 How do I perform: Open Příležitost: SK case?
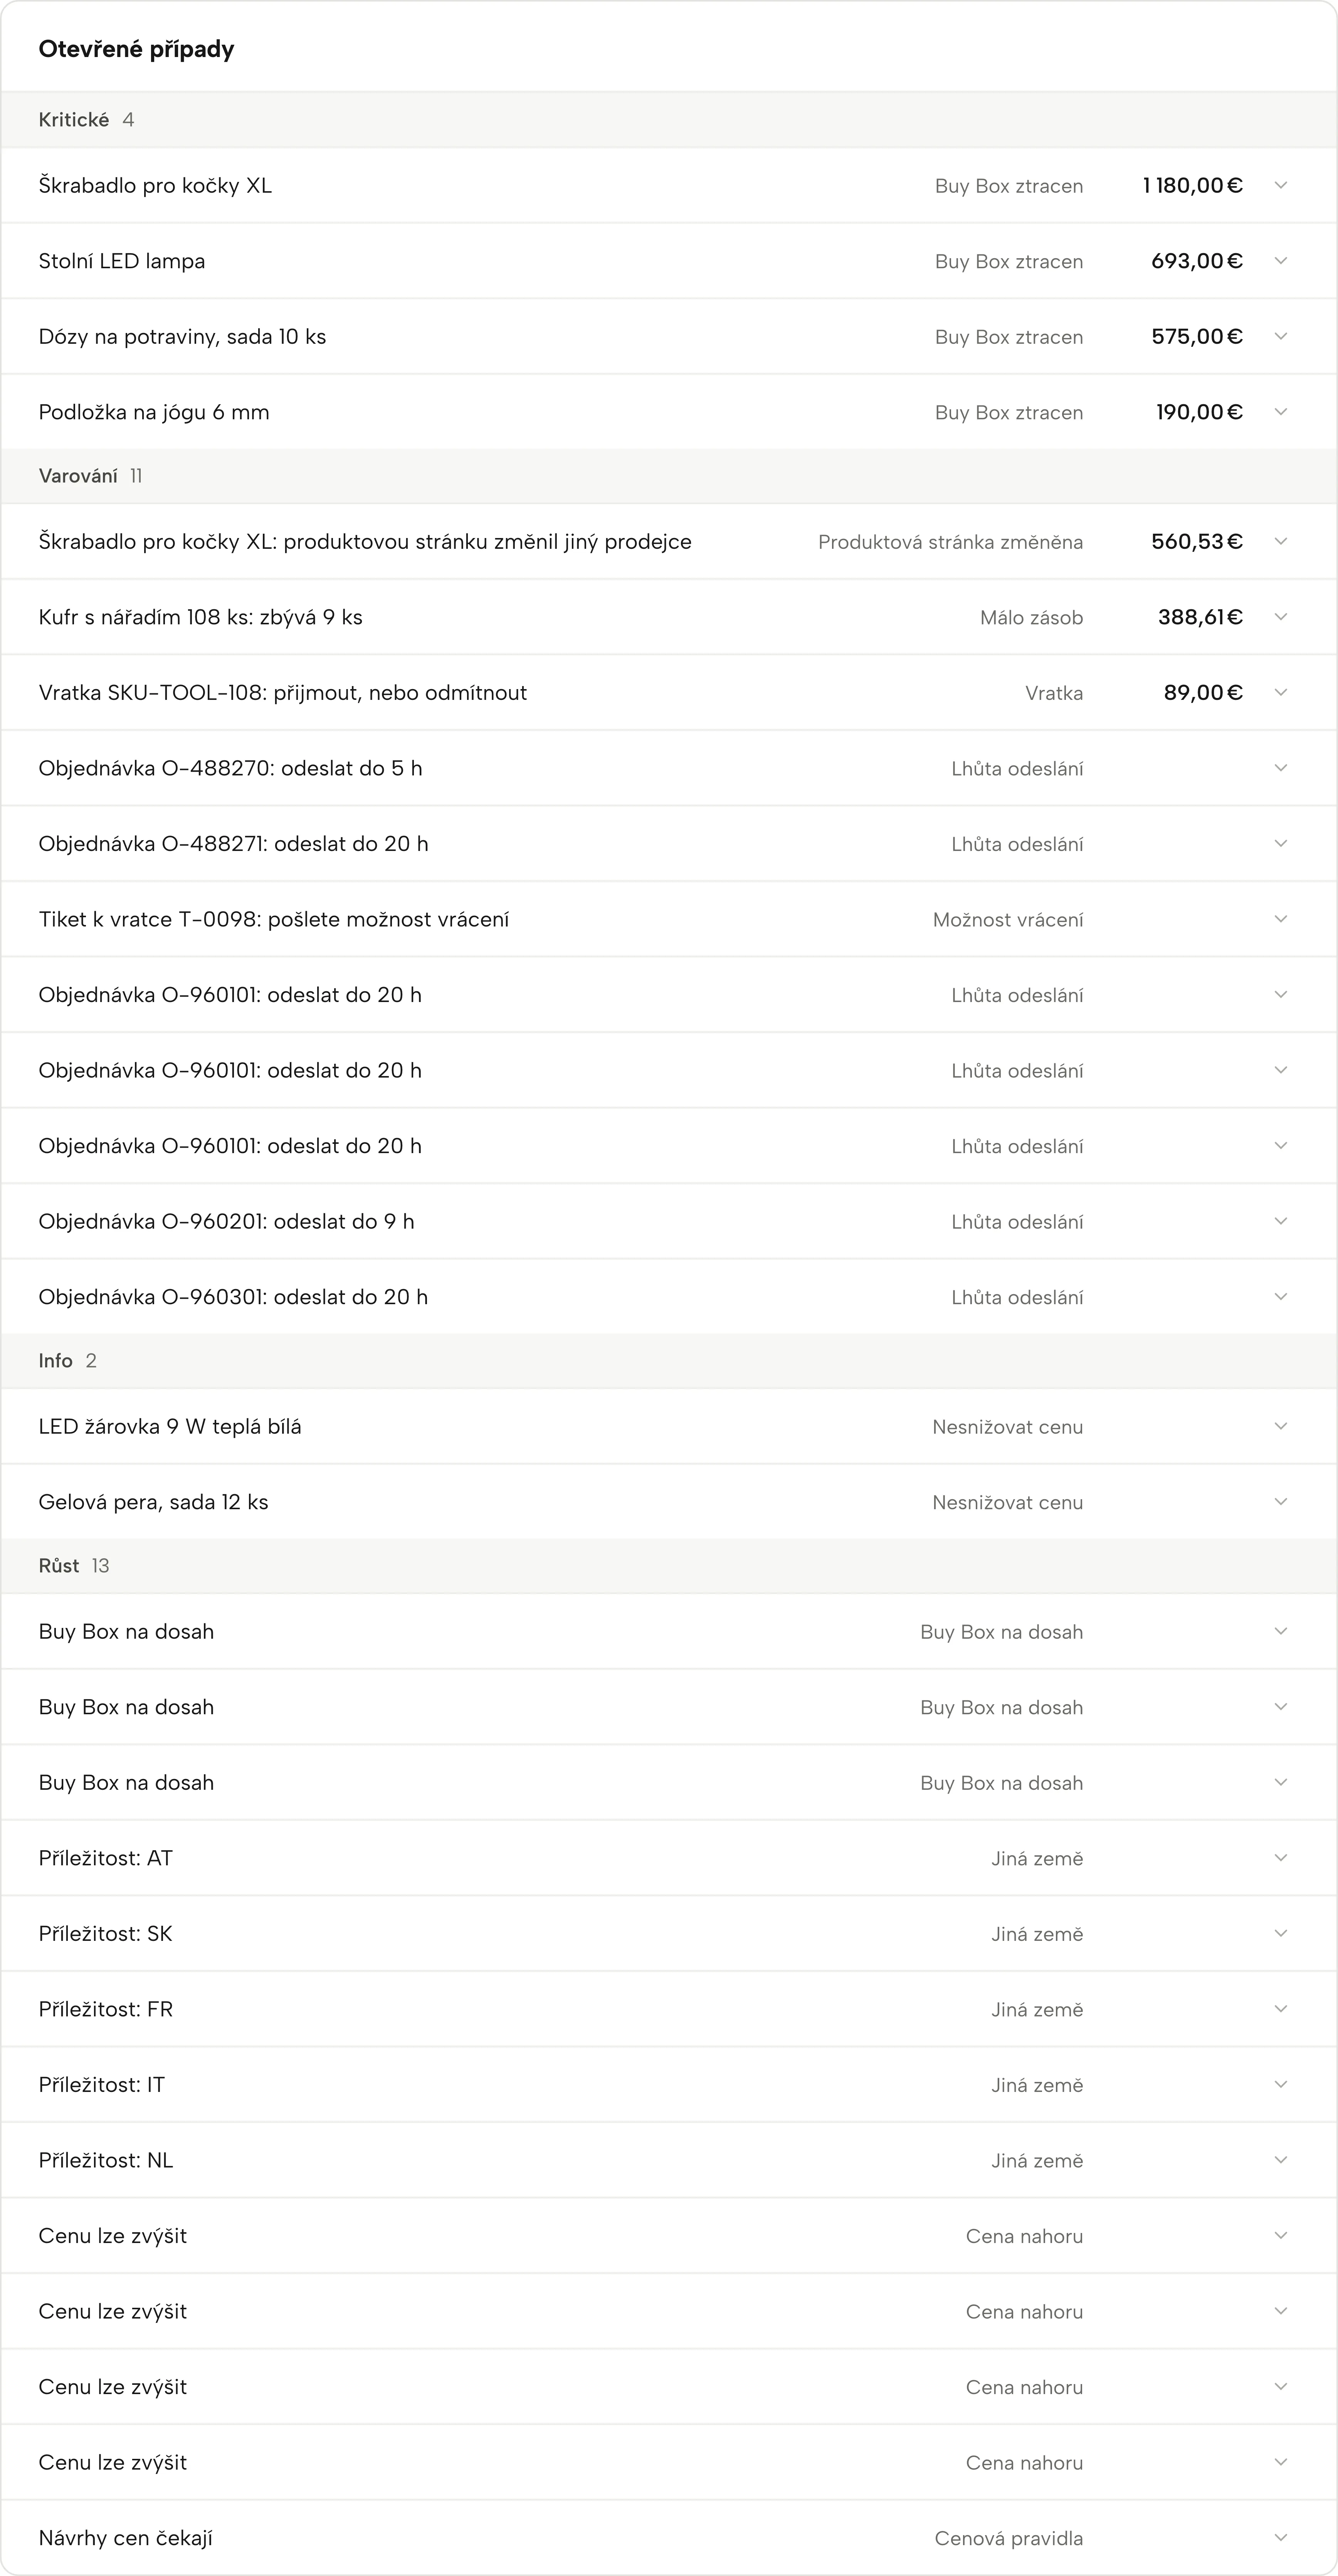[669, 1934]
